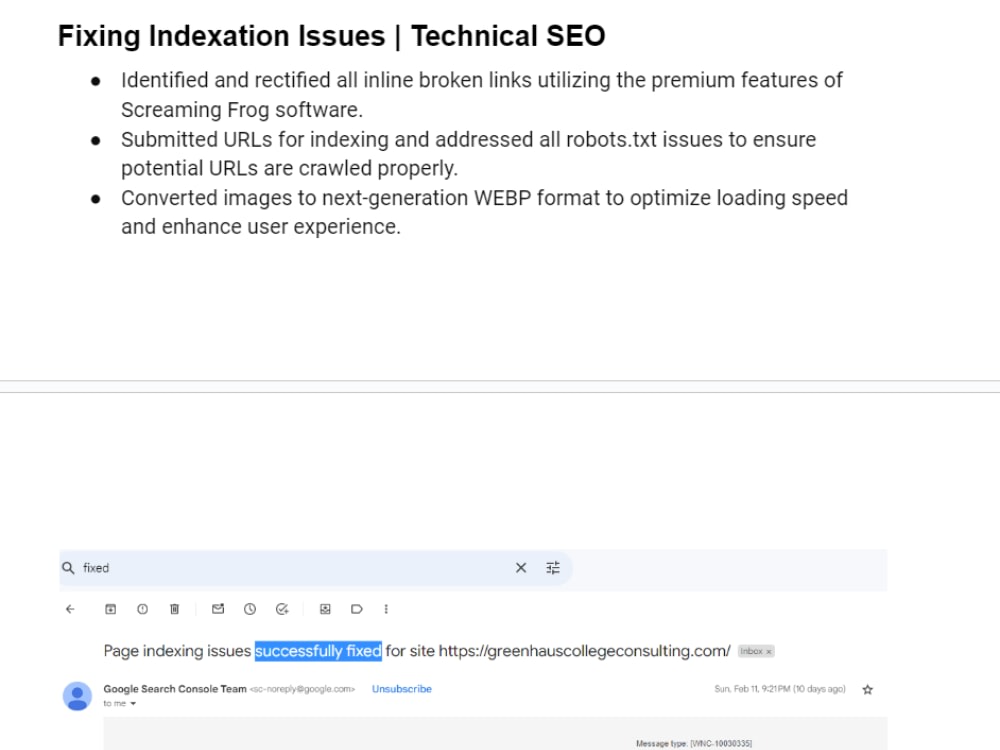Image resolution: width=1000 pixels, height=750 pixels.
Task: Report this email as spam
Action: coord(142,609)
